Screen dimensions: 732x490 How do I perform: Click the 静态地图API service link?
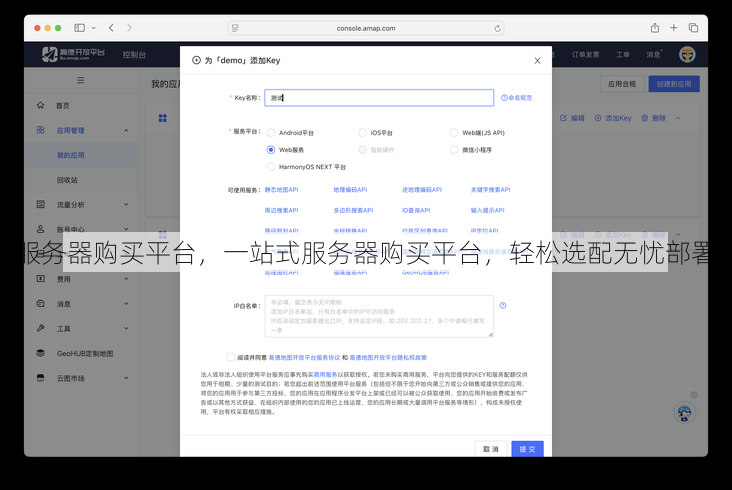pos(282,189)
